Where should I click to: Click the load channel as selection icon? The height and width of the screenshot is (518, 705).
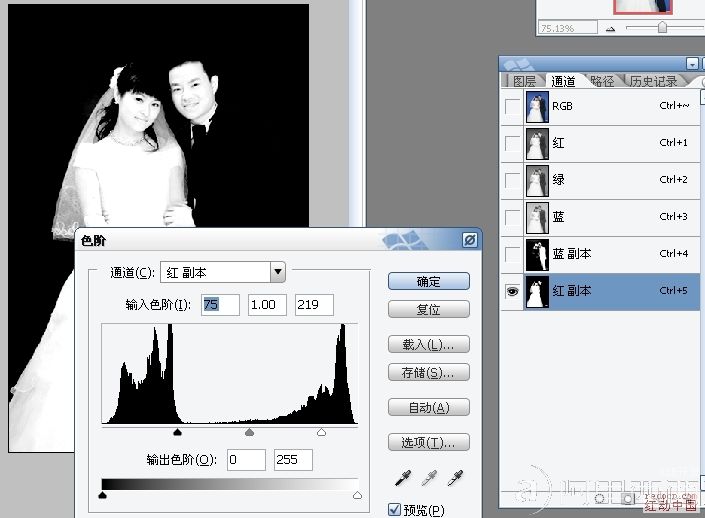601,496
